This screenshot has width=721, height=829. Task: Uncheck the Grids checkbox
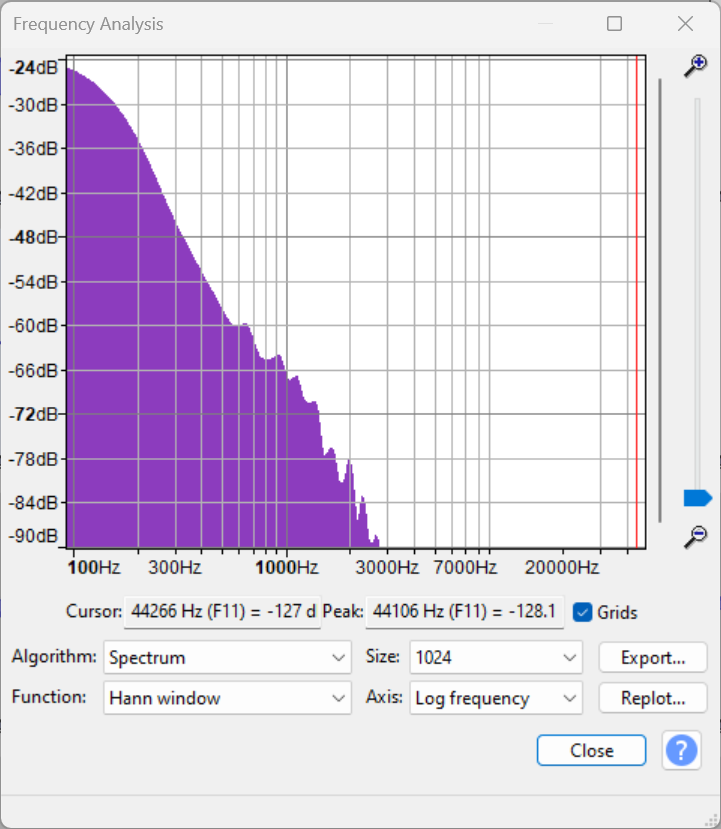pyautogui.click(x=583, y=612)
